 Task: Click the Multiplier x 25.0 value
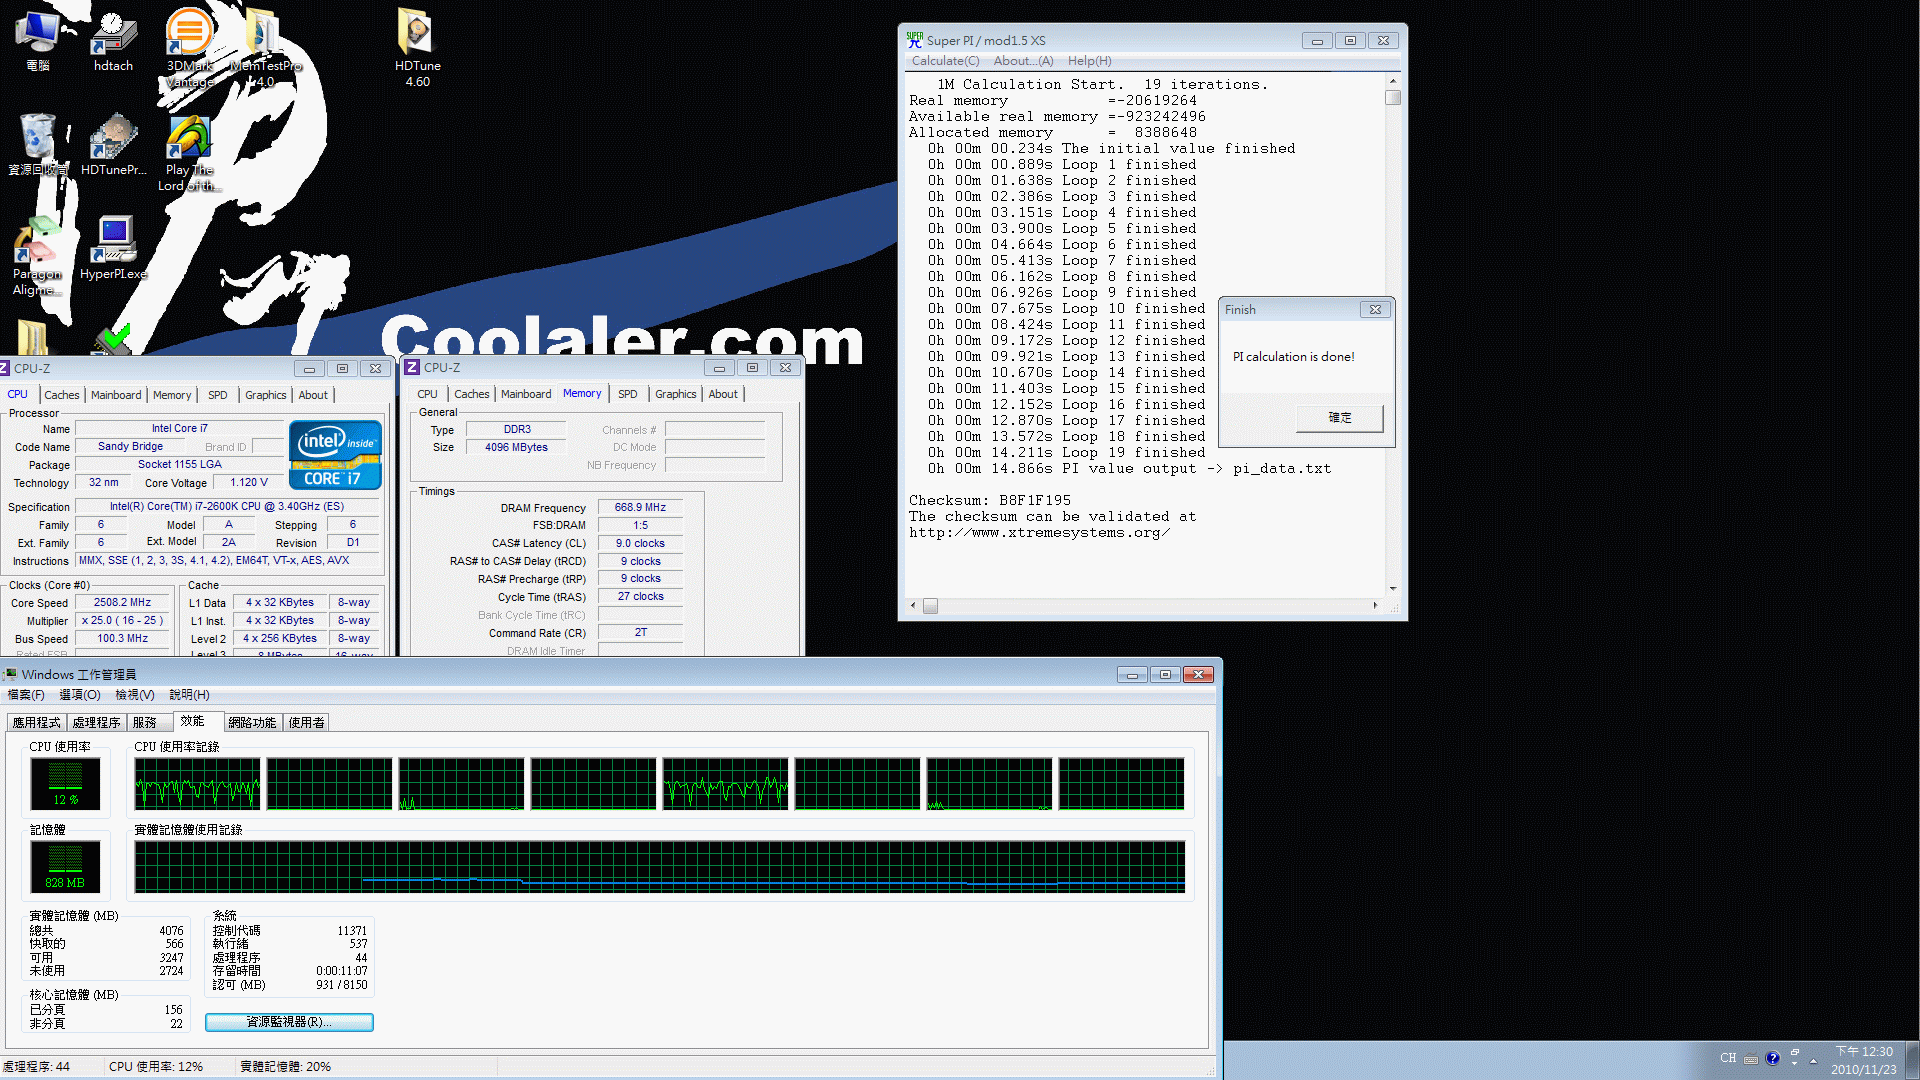pyautogui.click(x=122, y=621)
